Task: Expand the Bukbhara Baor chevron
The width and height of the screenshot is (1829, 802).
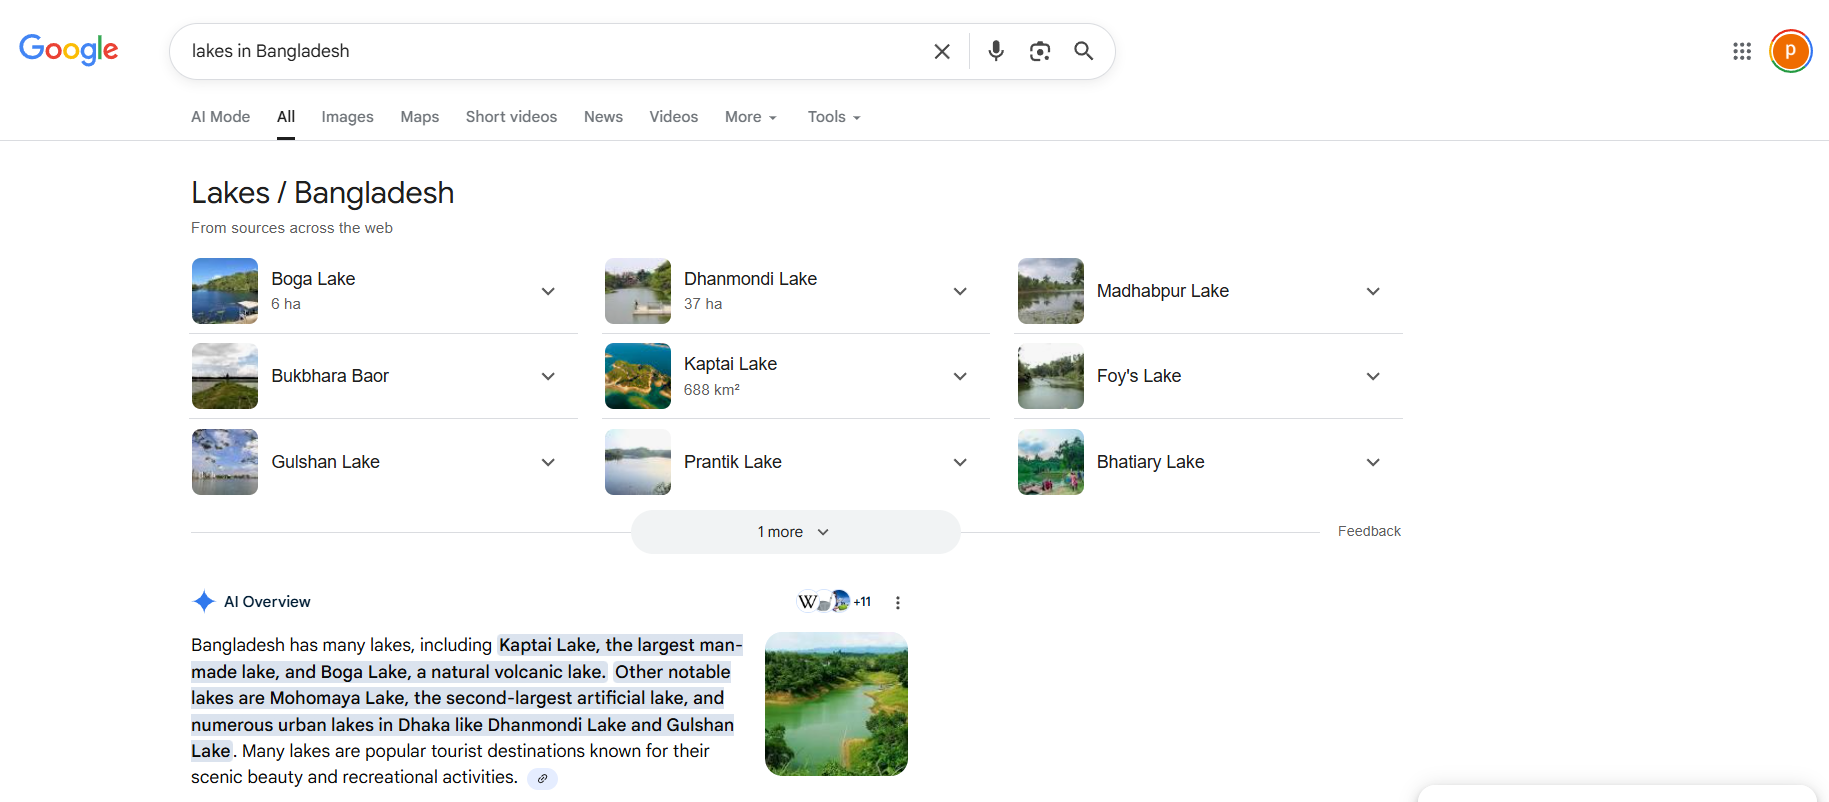Action: click(x=548, y=376)
